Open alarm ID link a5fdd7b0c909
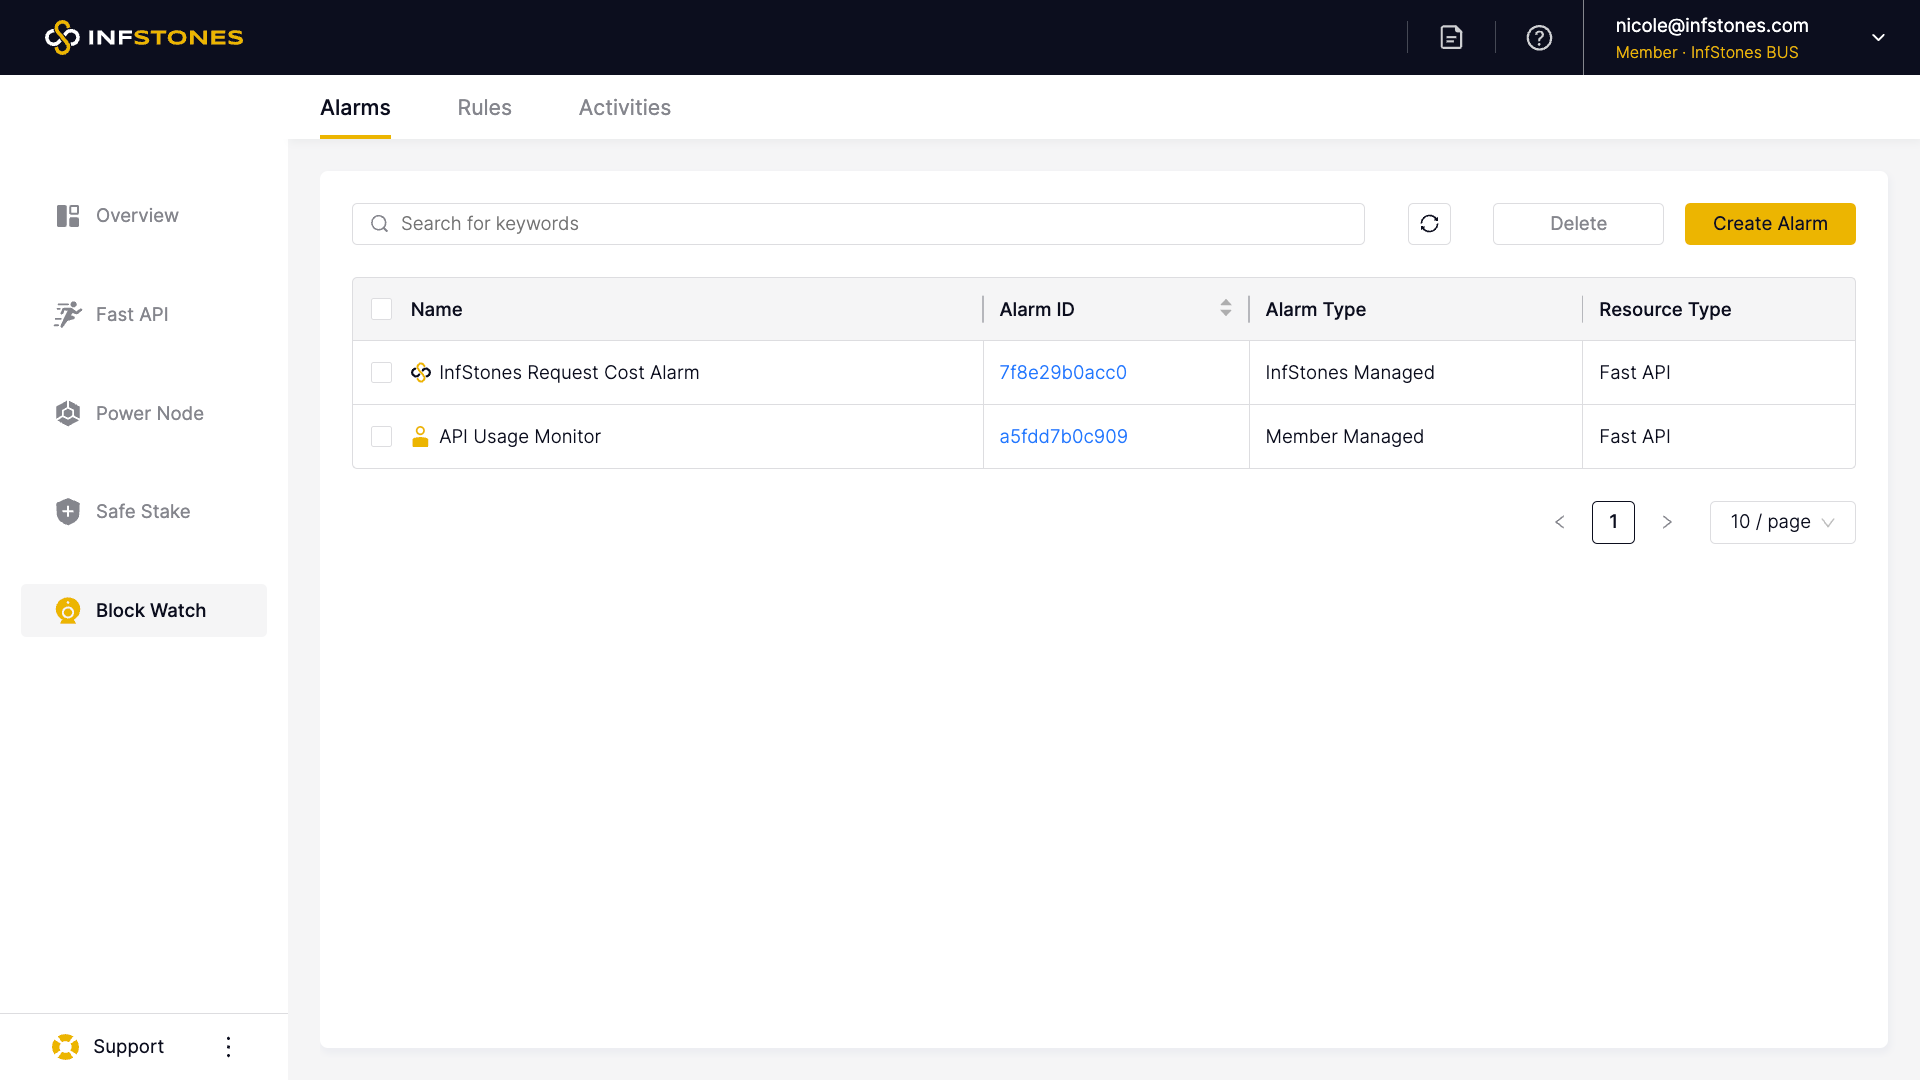1920x1080 pixels. [x=1063, y=437]
